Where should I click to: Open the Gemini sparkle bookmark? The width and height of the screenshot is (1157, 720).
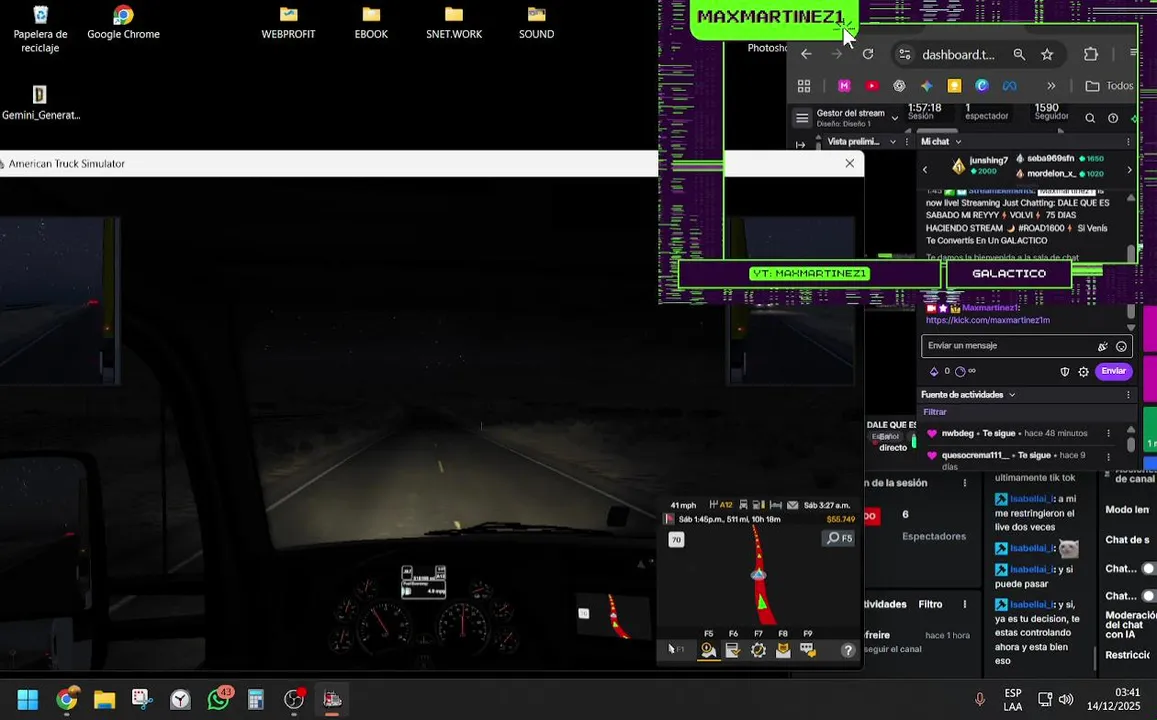point(927,86)
